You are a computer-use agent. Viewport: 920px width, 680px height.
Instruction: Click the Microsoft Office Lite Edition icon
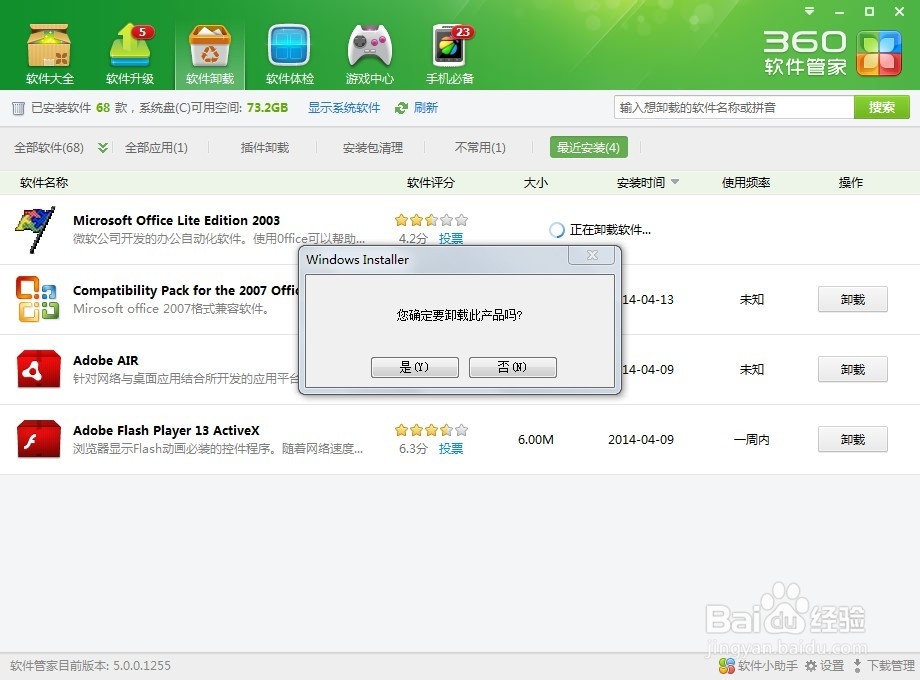[36, 229]
